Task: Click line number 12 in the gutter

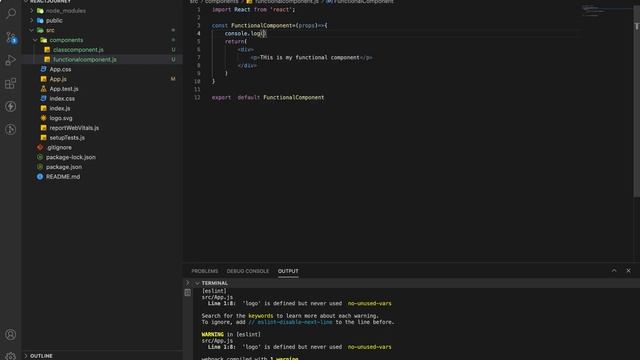Action: pos(197,97)
